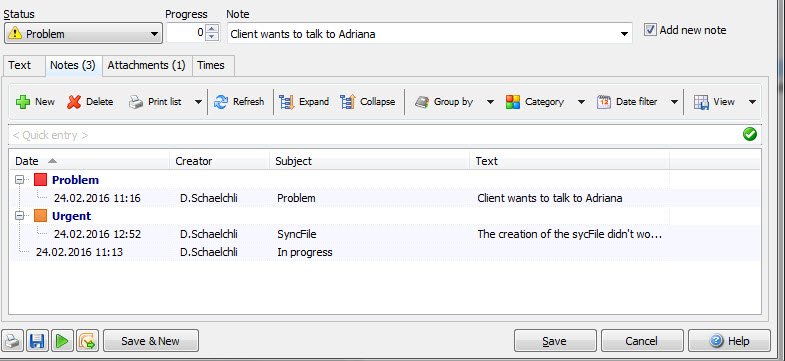
Task: Click the blue floppy disk save icon
Action: (38, 341)
